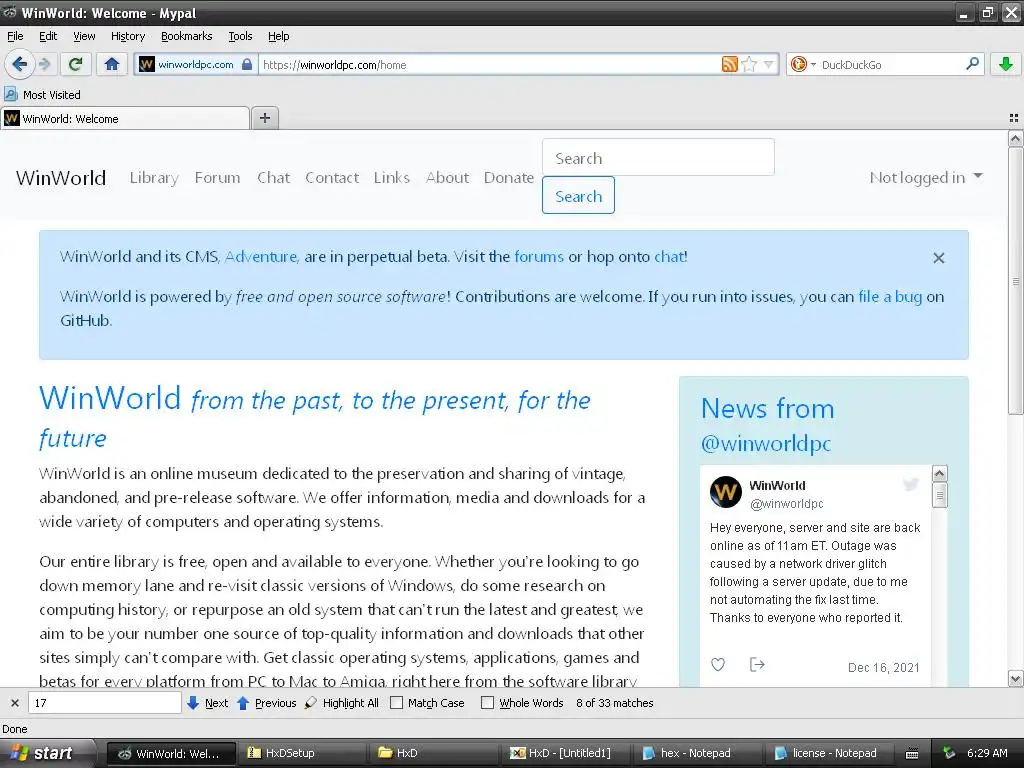The height and width of the screenshot is (768, 1024).
Task: Open the Tools menu
Action: pyautogui.click(x=240, y=36)
